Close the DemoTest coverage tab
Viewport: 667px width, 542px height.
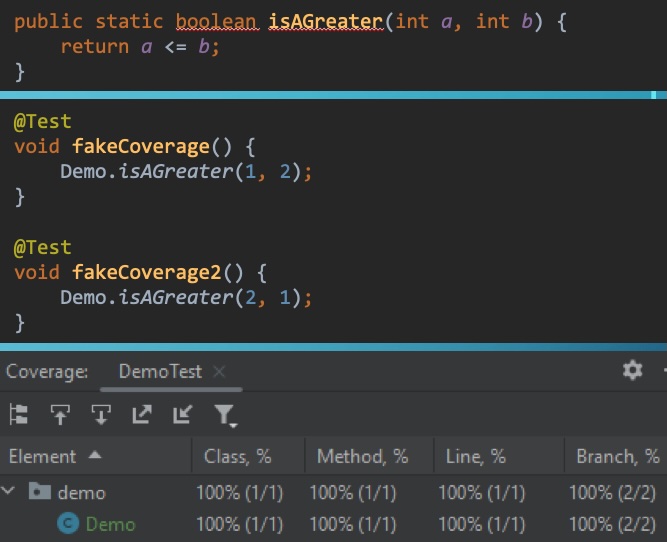click(x=219, y=371)
